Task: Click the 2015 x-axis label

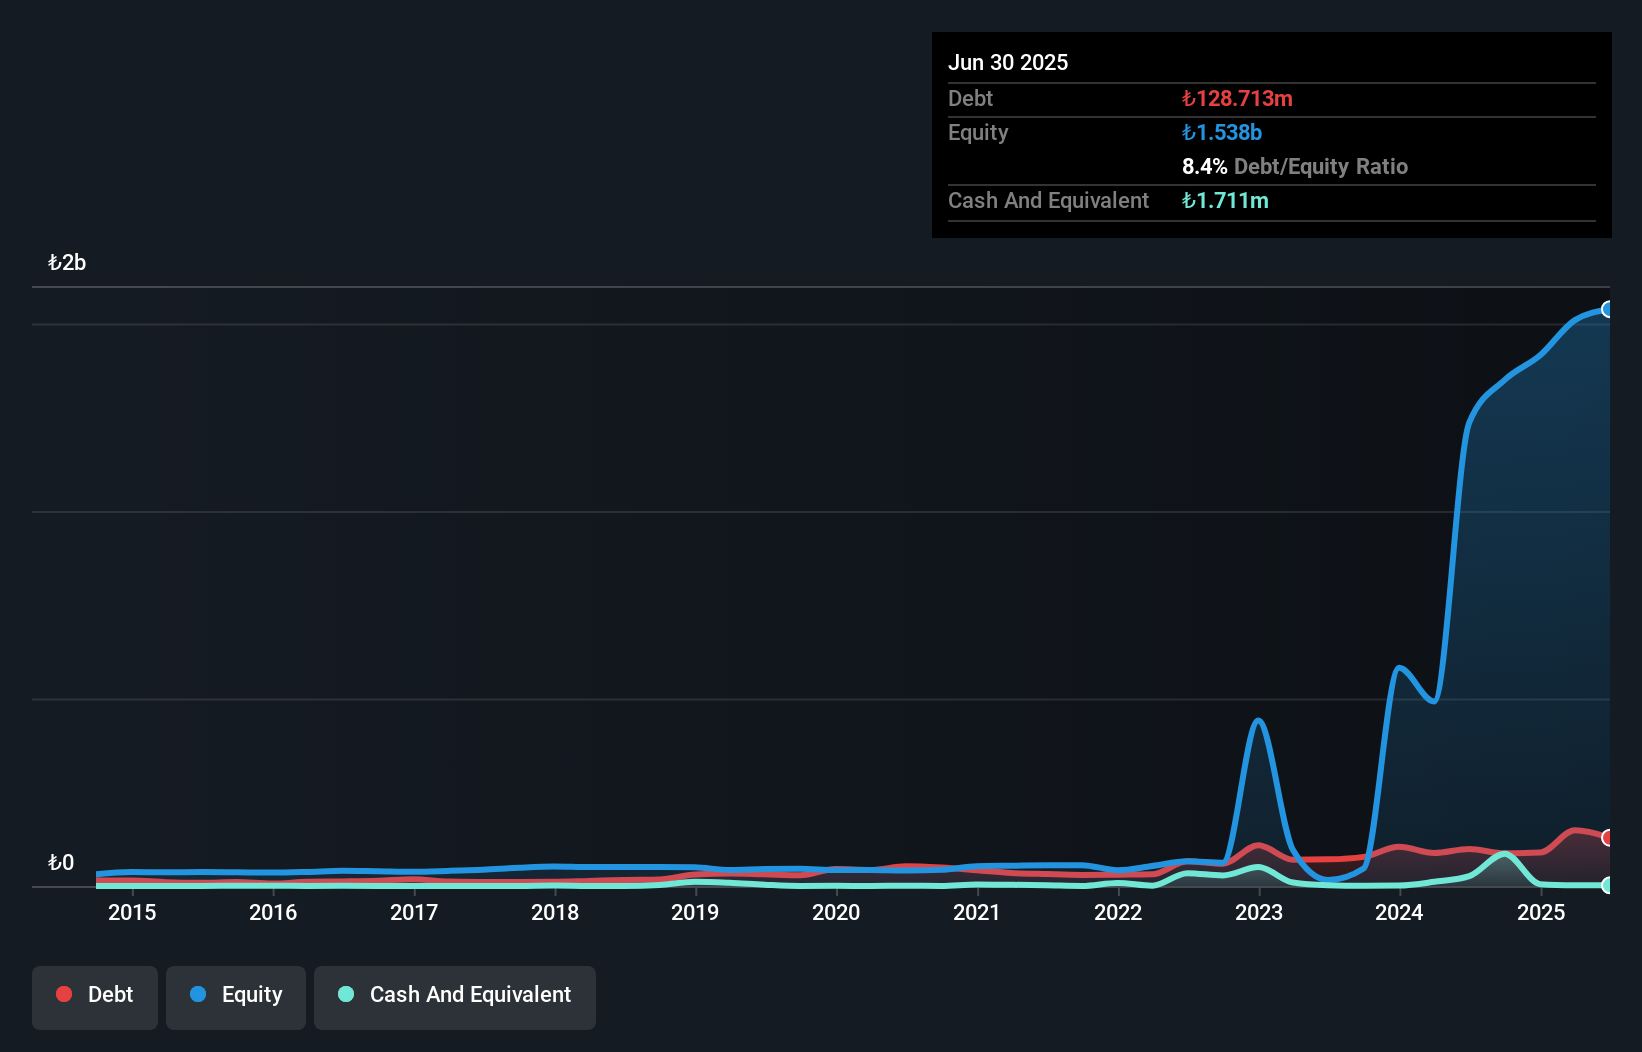Action: click(x=132, y=912)
